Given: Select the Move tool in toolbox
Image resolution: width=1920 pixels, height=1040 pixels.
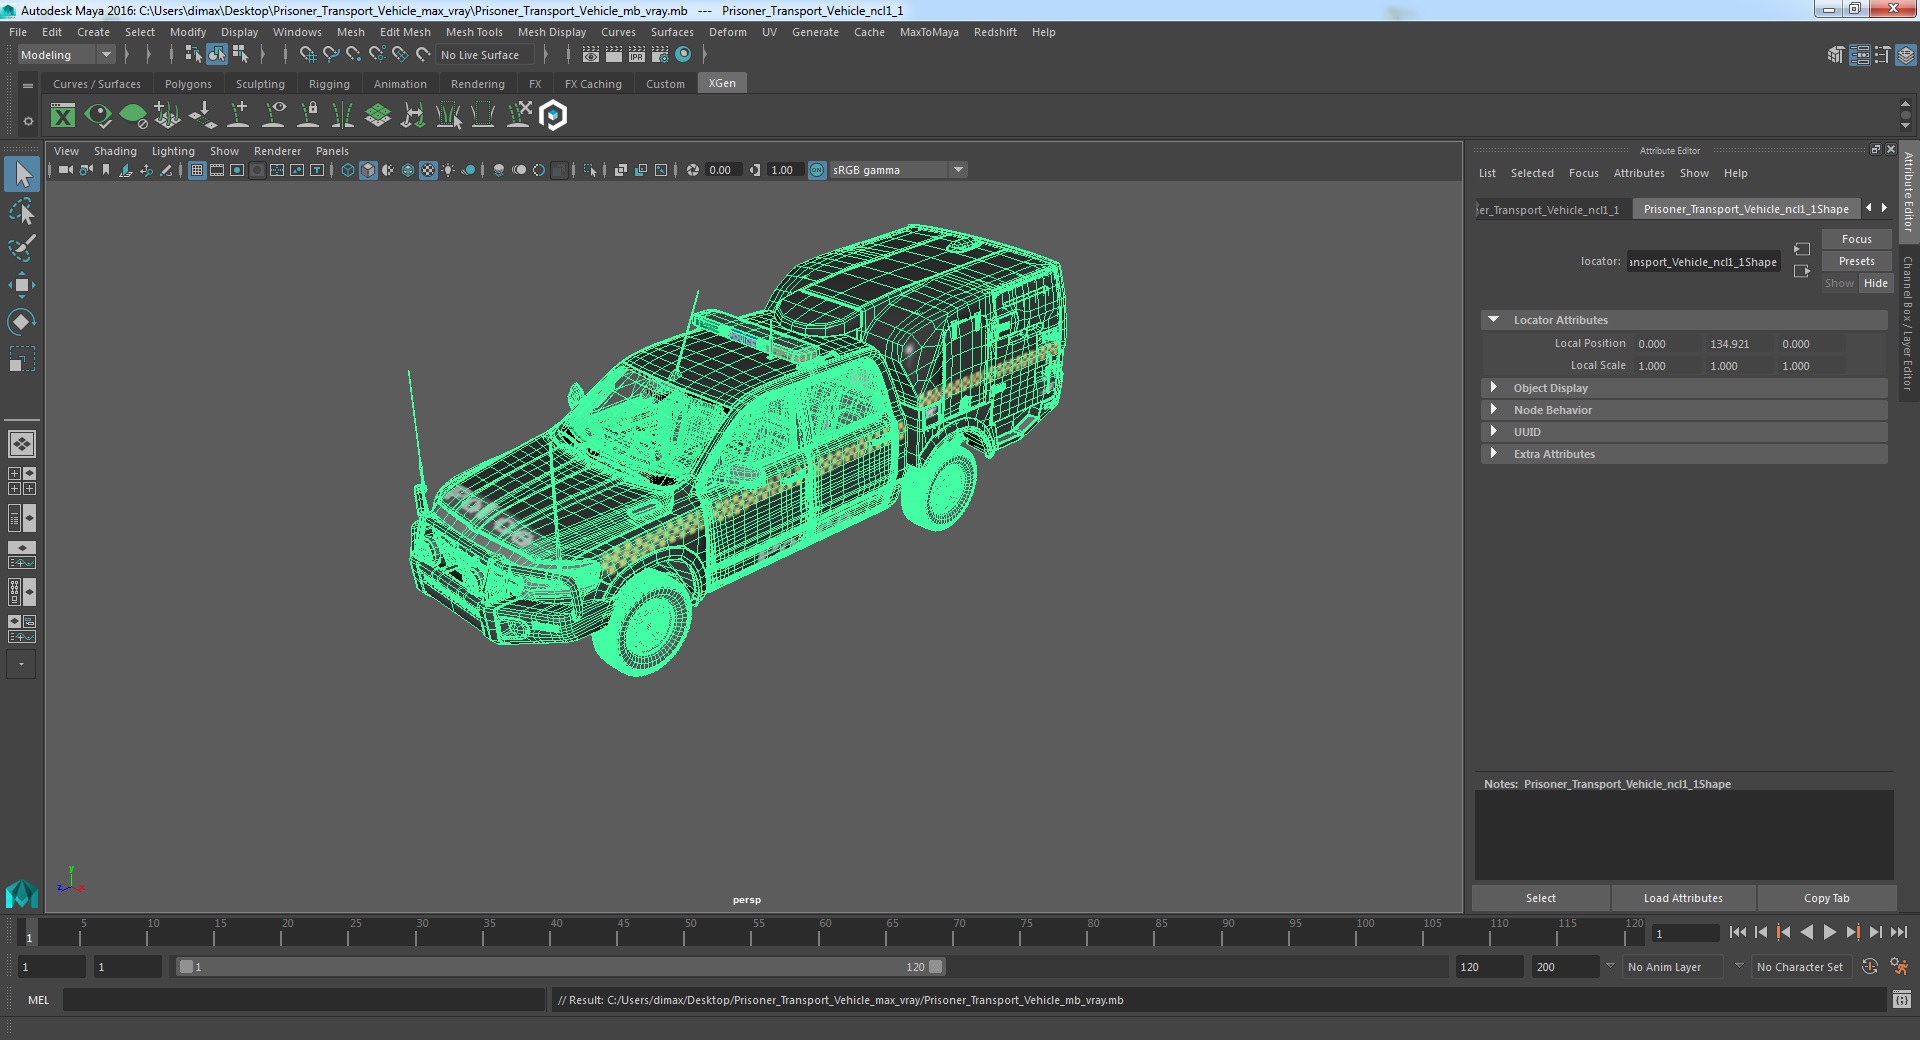Looking at the screenshot, I should (22, 285).
